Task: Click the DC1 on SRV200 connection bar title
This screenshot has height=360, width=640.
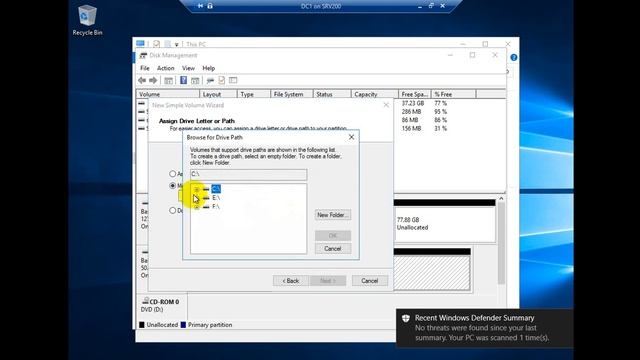Action: [x=321, y=6]
